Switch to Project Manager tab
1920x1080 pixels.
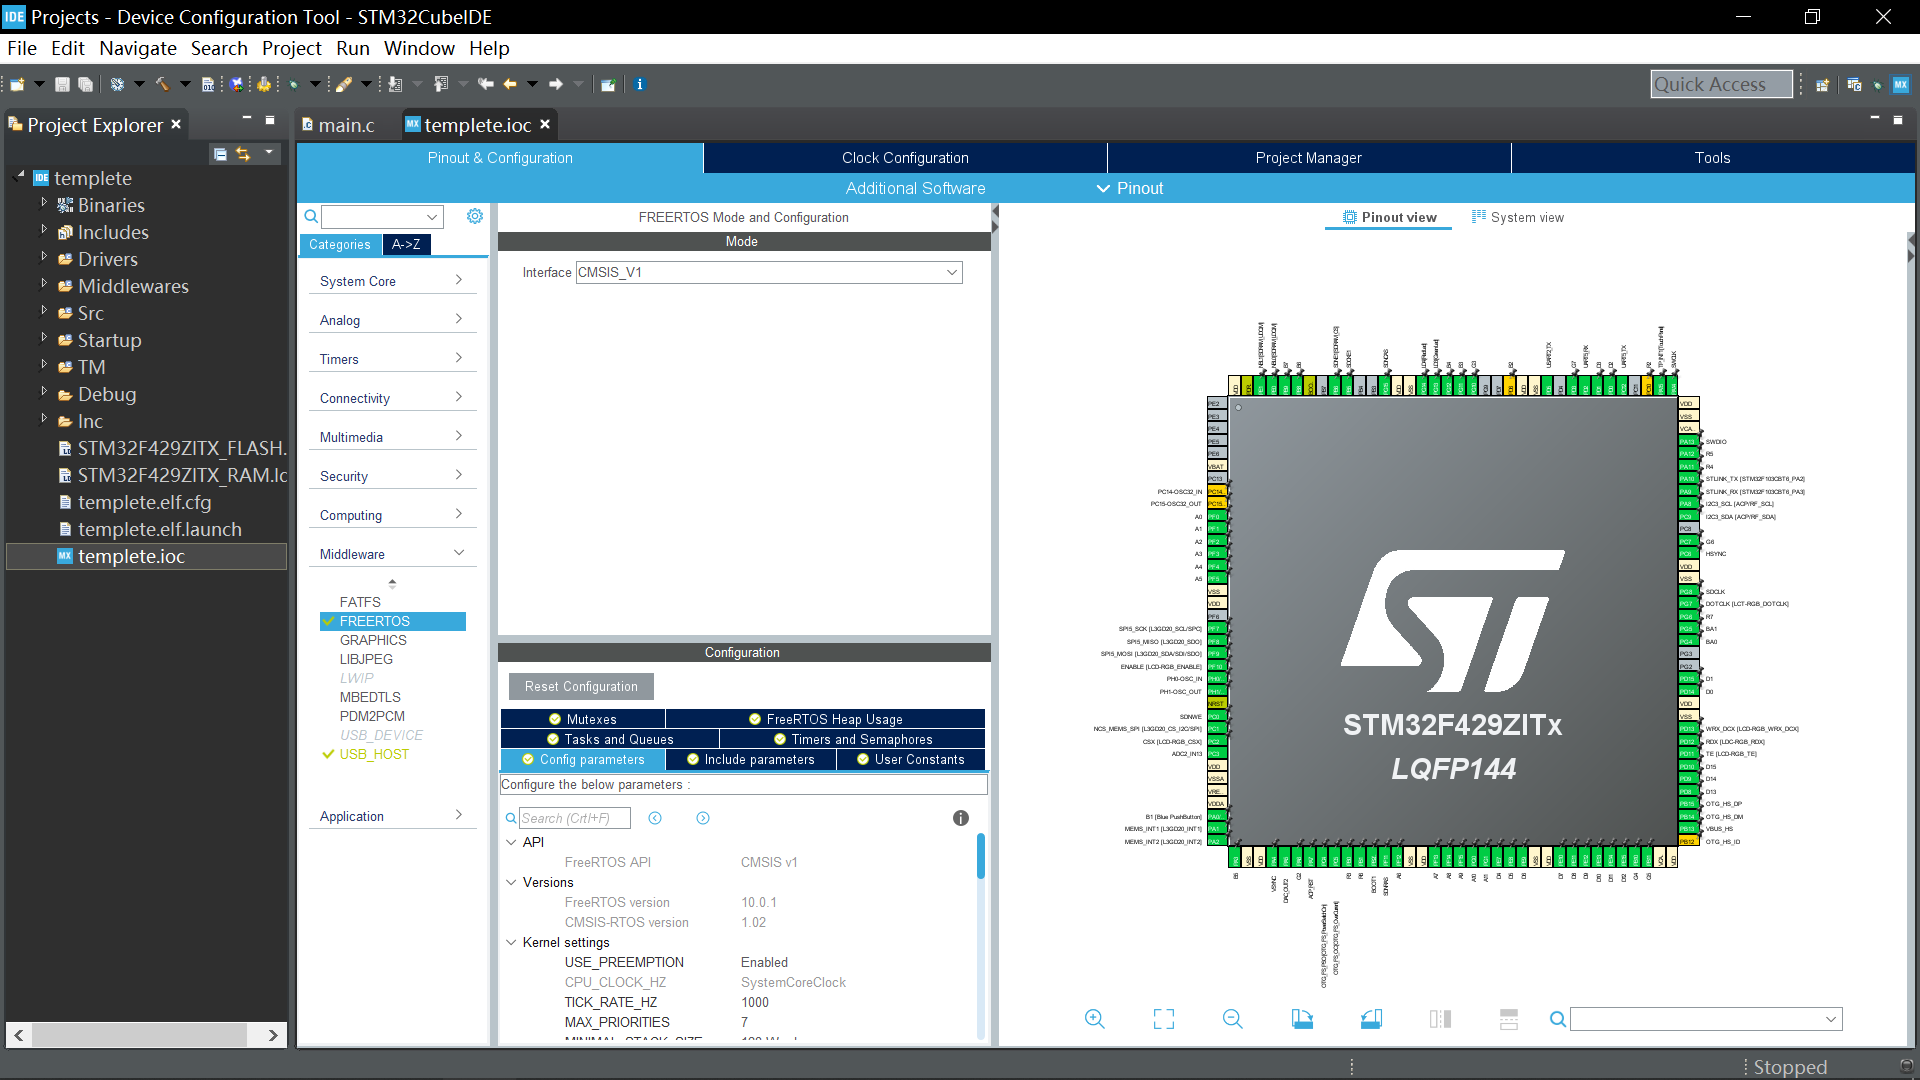point(1307,157)
